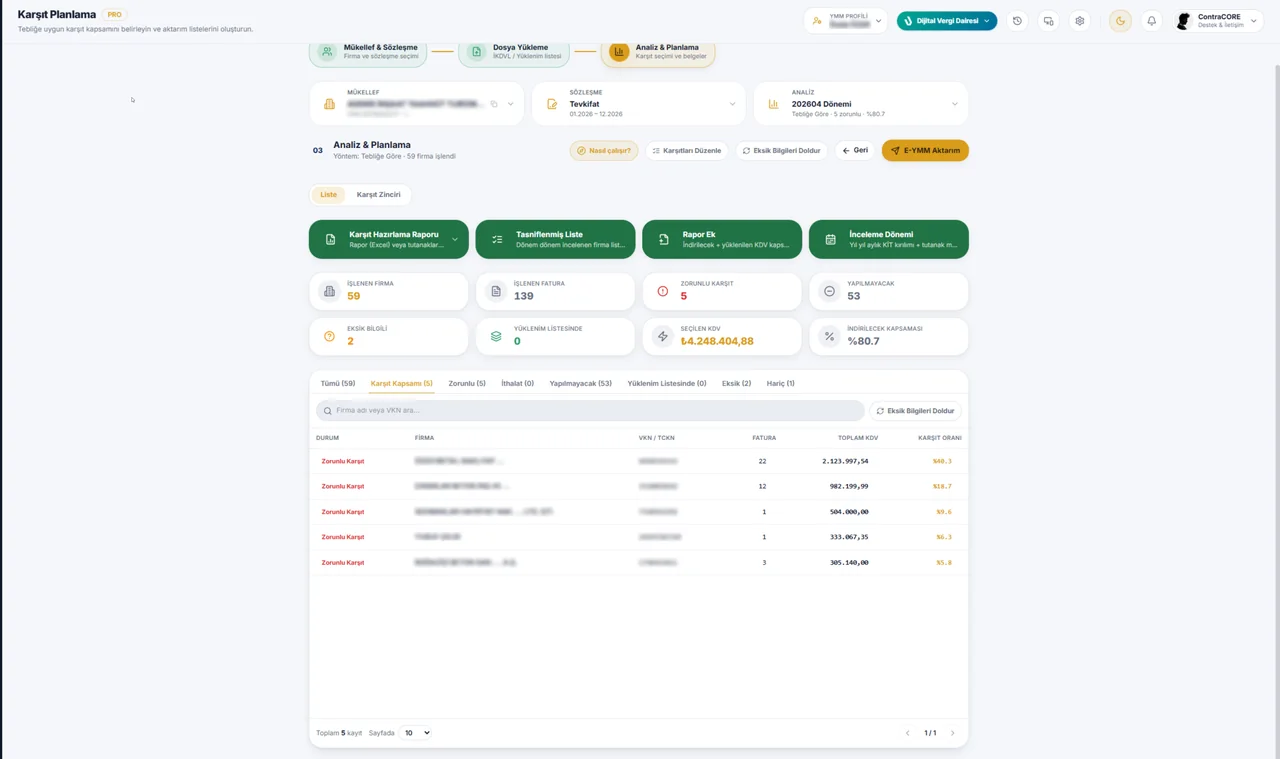Open notifications bell icon
The height and width of the screenshot is (759, 1280).
pos(1151,21)
